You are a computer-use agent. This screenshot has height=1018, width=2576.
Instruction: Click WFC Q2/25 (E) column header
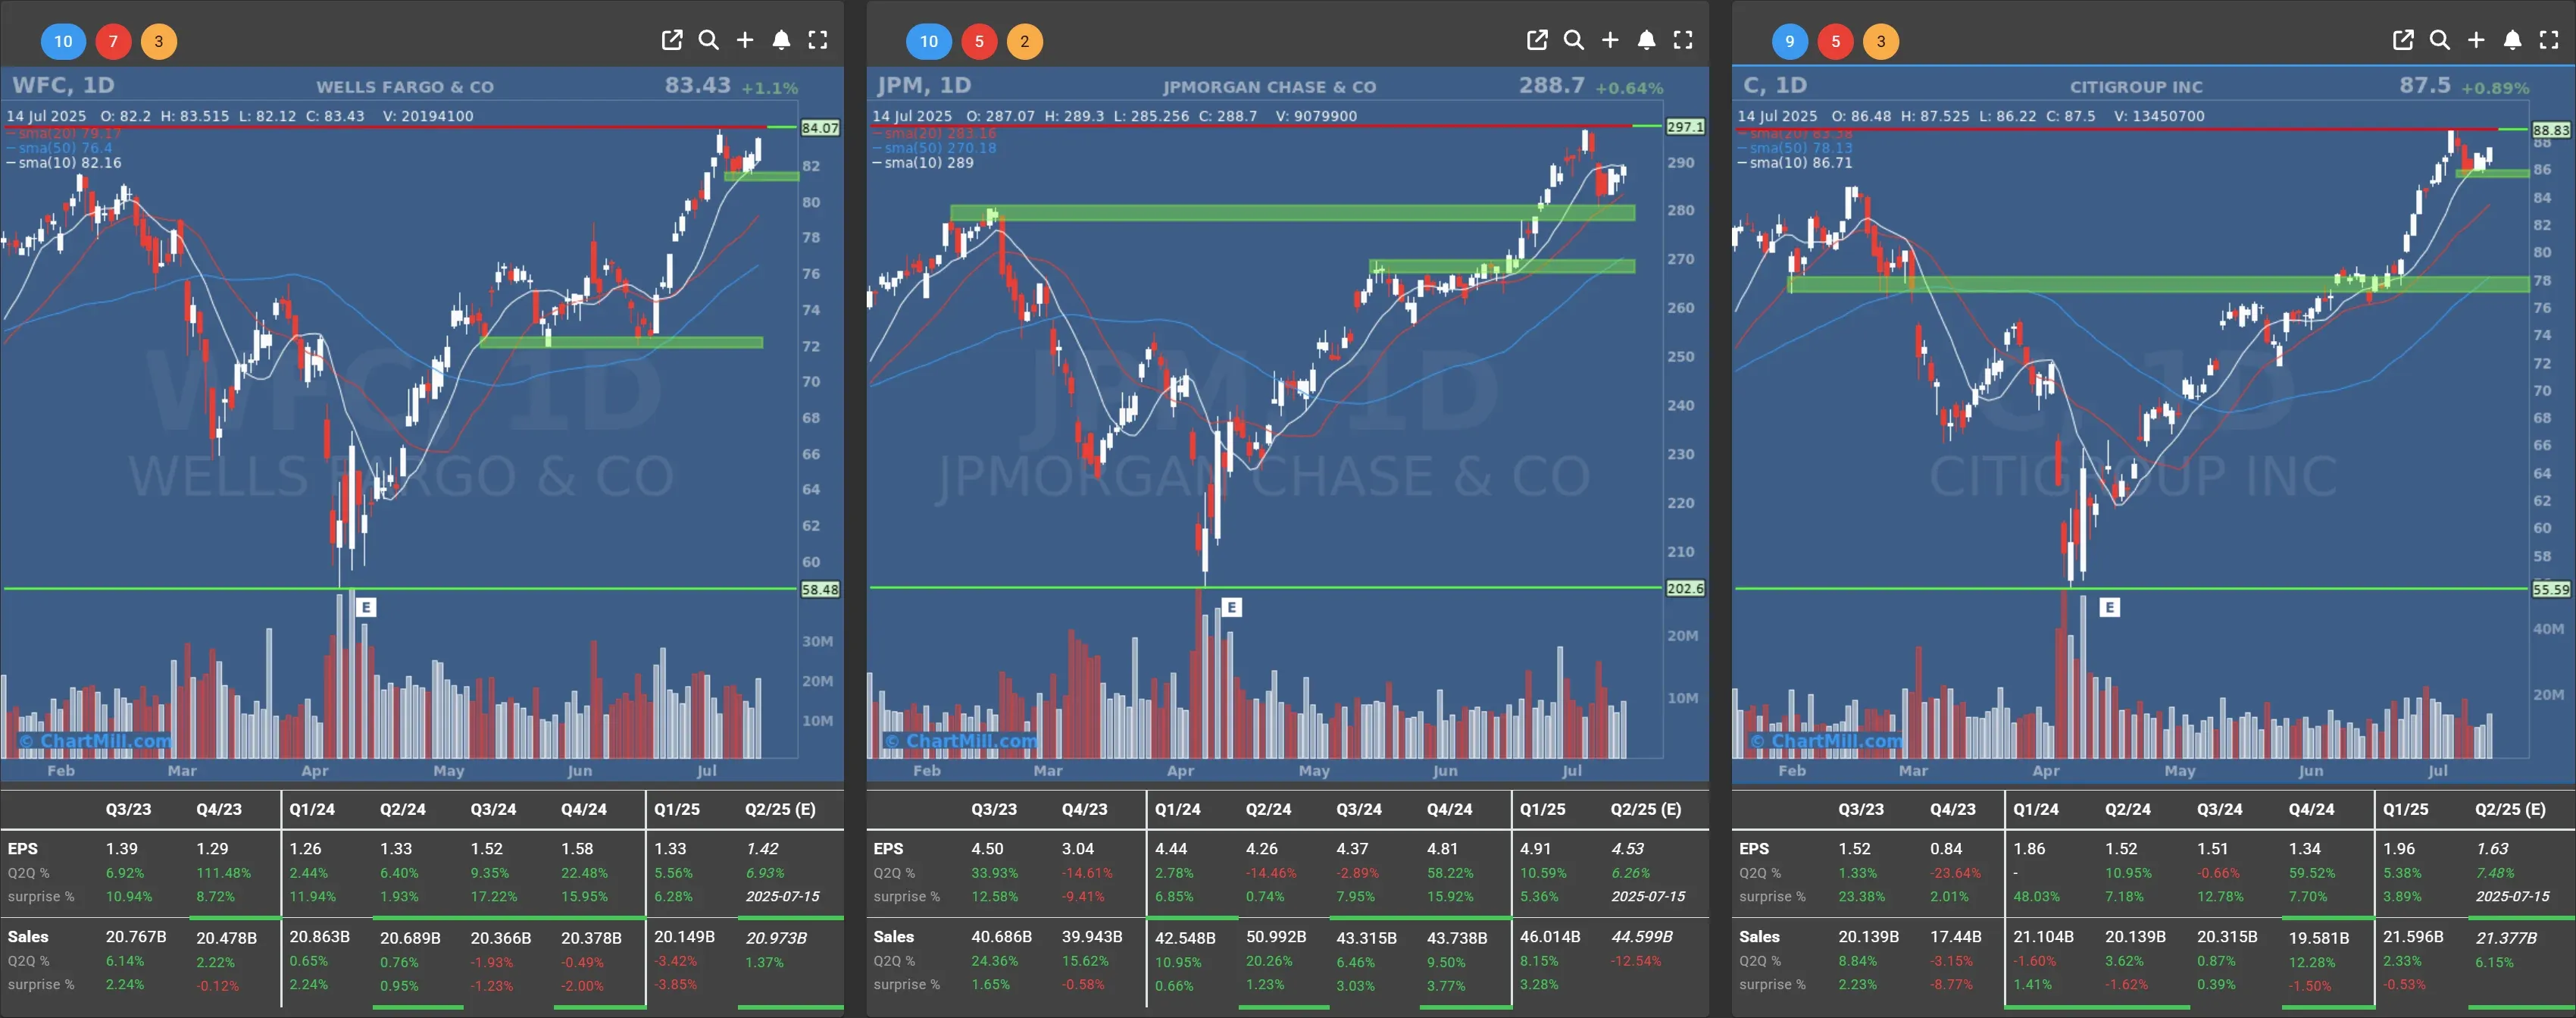click(780, 809)
